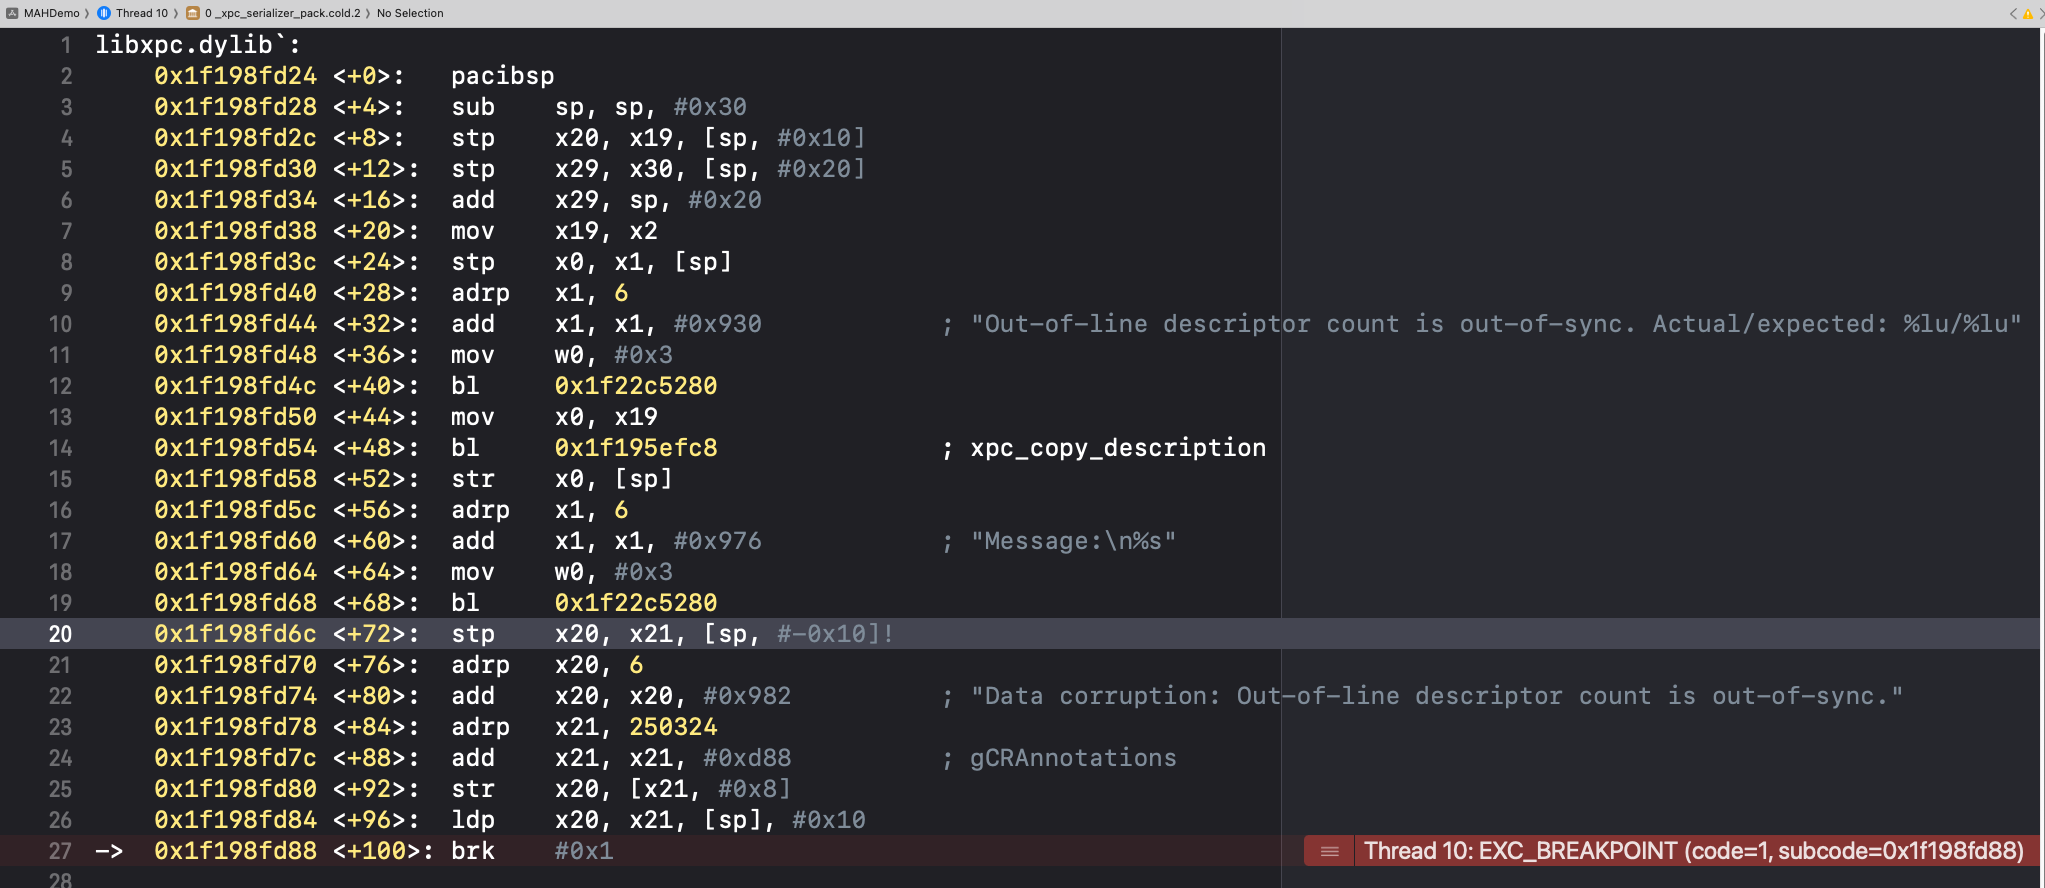Screen dimensions: 2045x888
Task: Click the brk instruction on line 27
Action: 472,851
